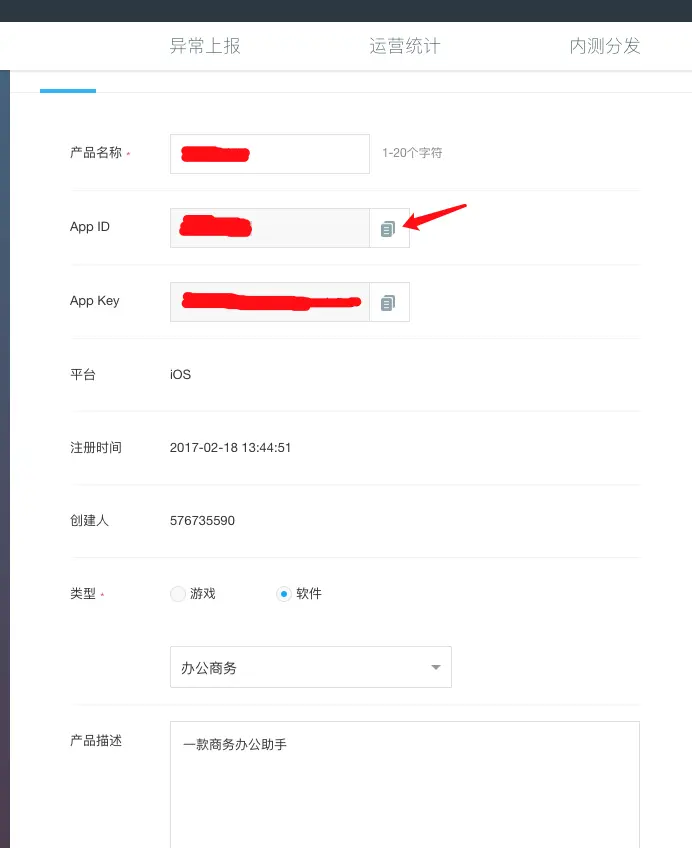Click the registration time 2017-02-18 13:44:51
Screen dimensions: 692x848
tap(230, 448)
